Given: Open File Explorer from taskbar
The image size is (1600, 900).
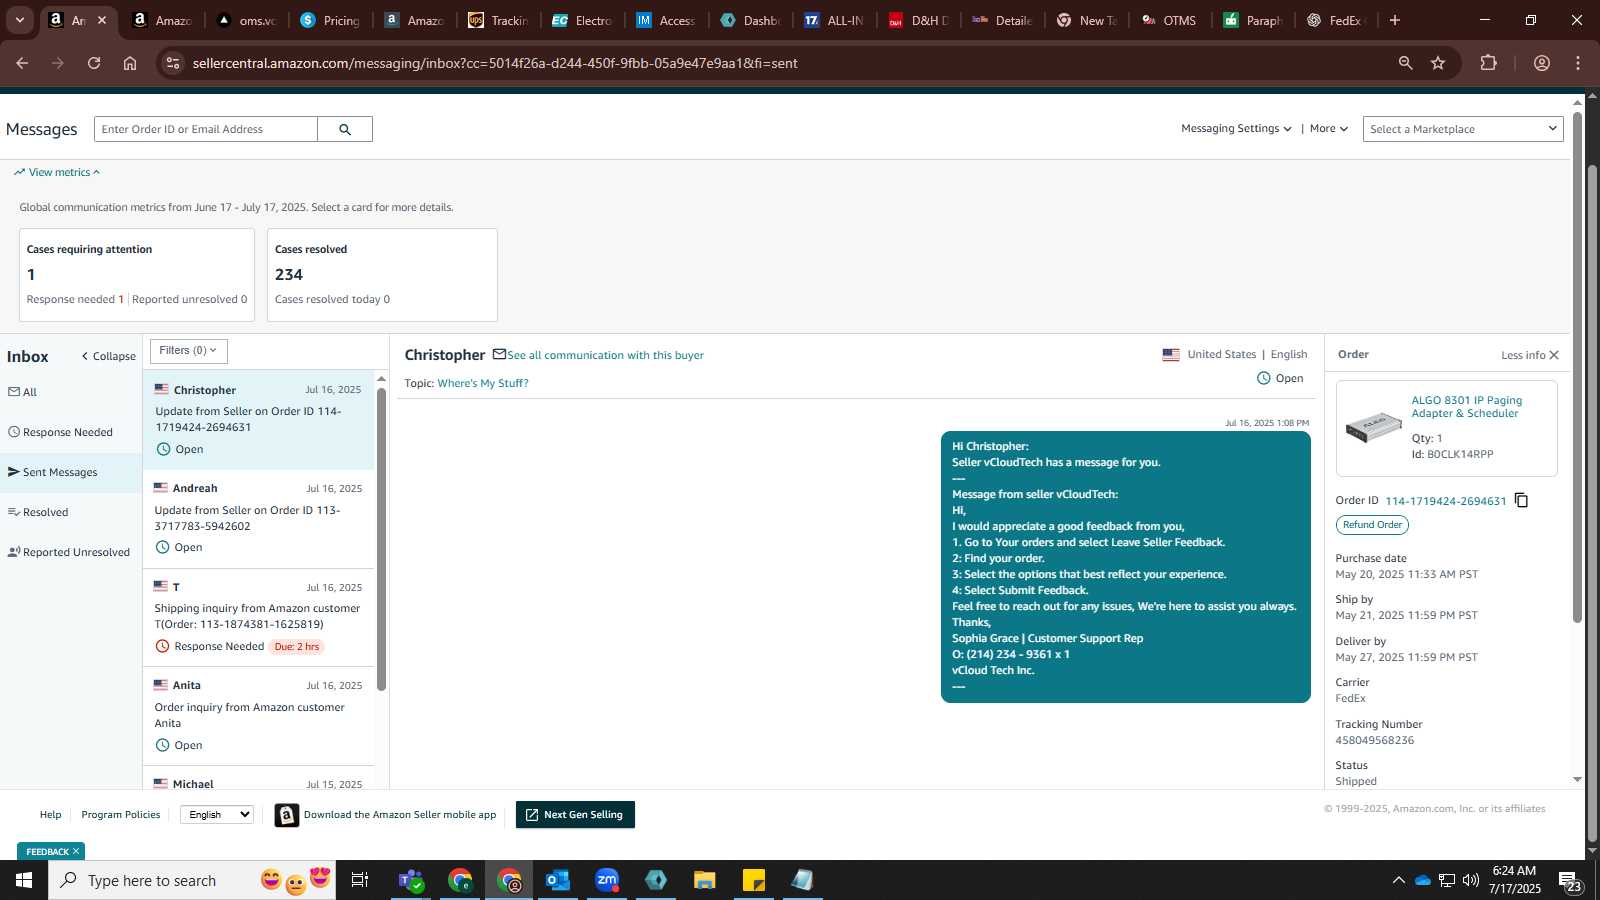Looking at the screenshot, I should (705, 880).
